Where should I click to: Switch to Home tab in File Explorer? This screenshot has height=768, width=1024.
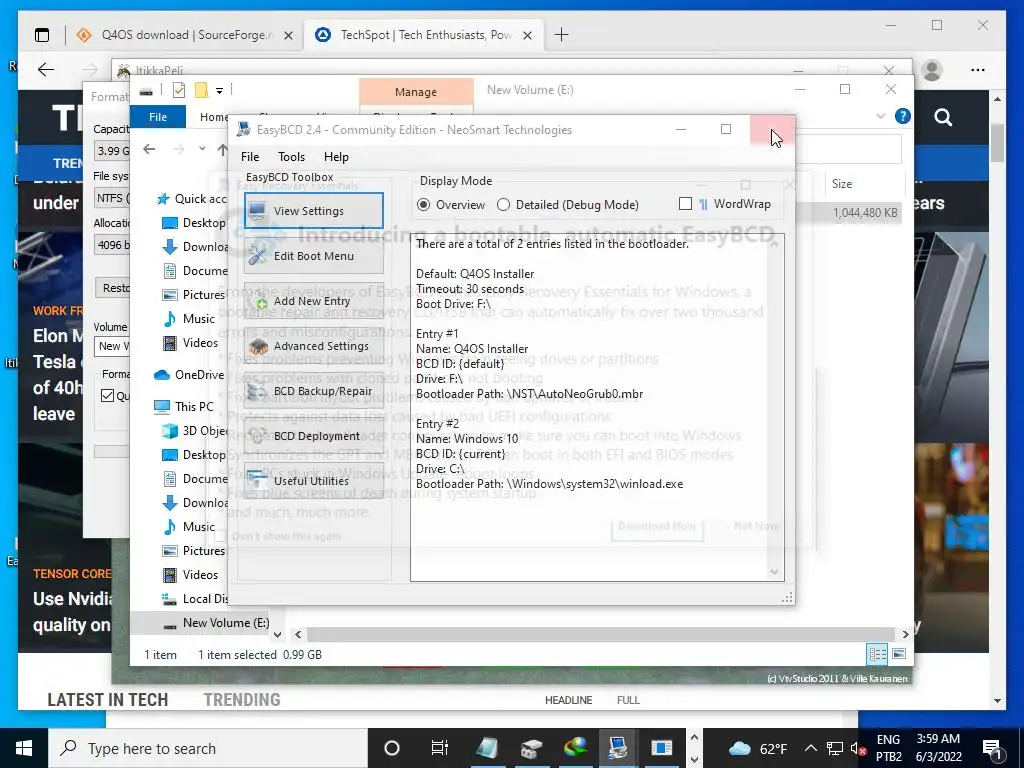point(213,117)
